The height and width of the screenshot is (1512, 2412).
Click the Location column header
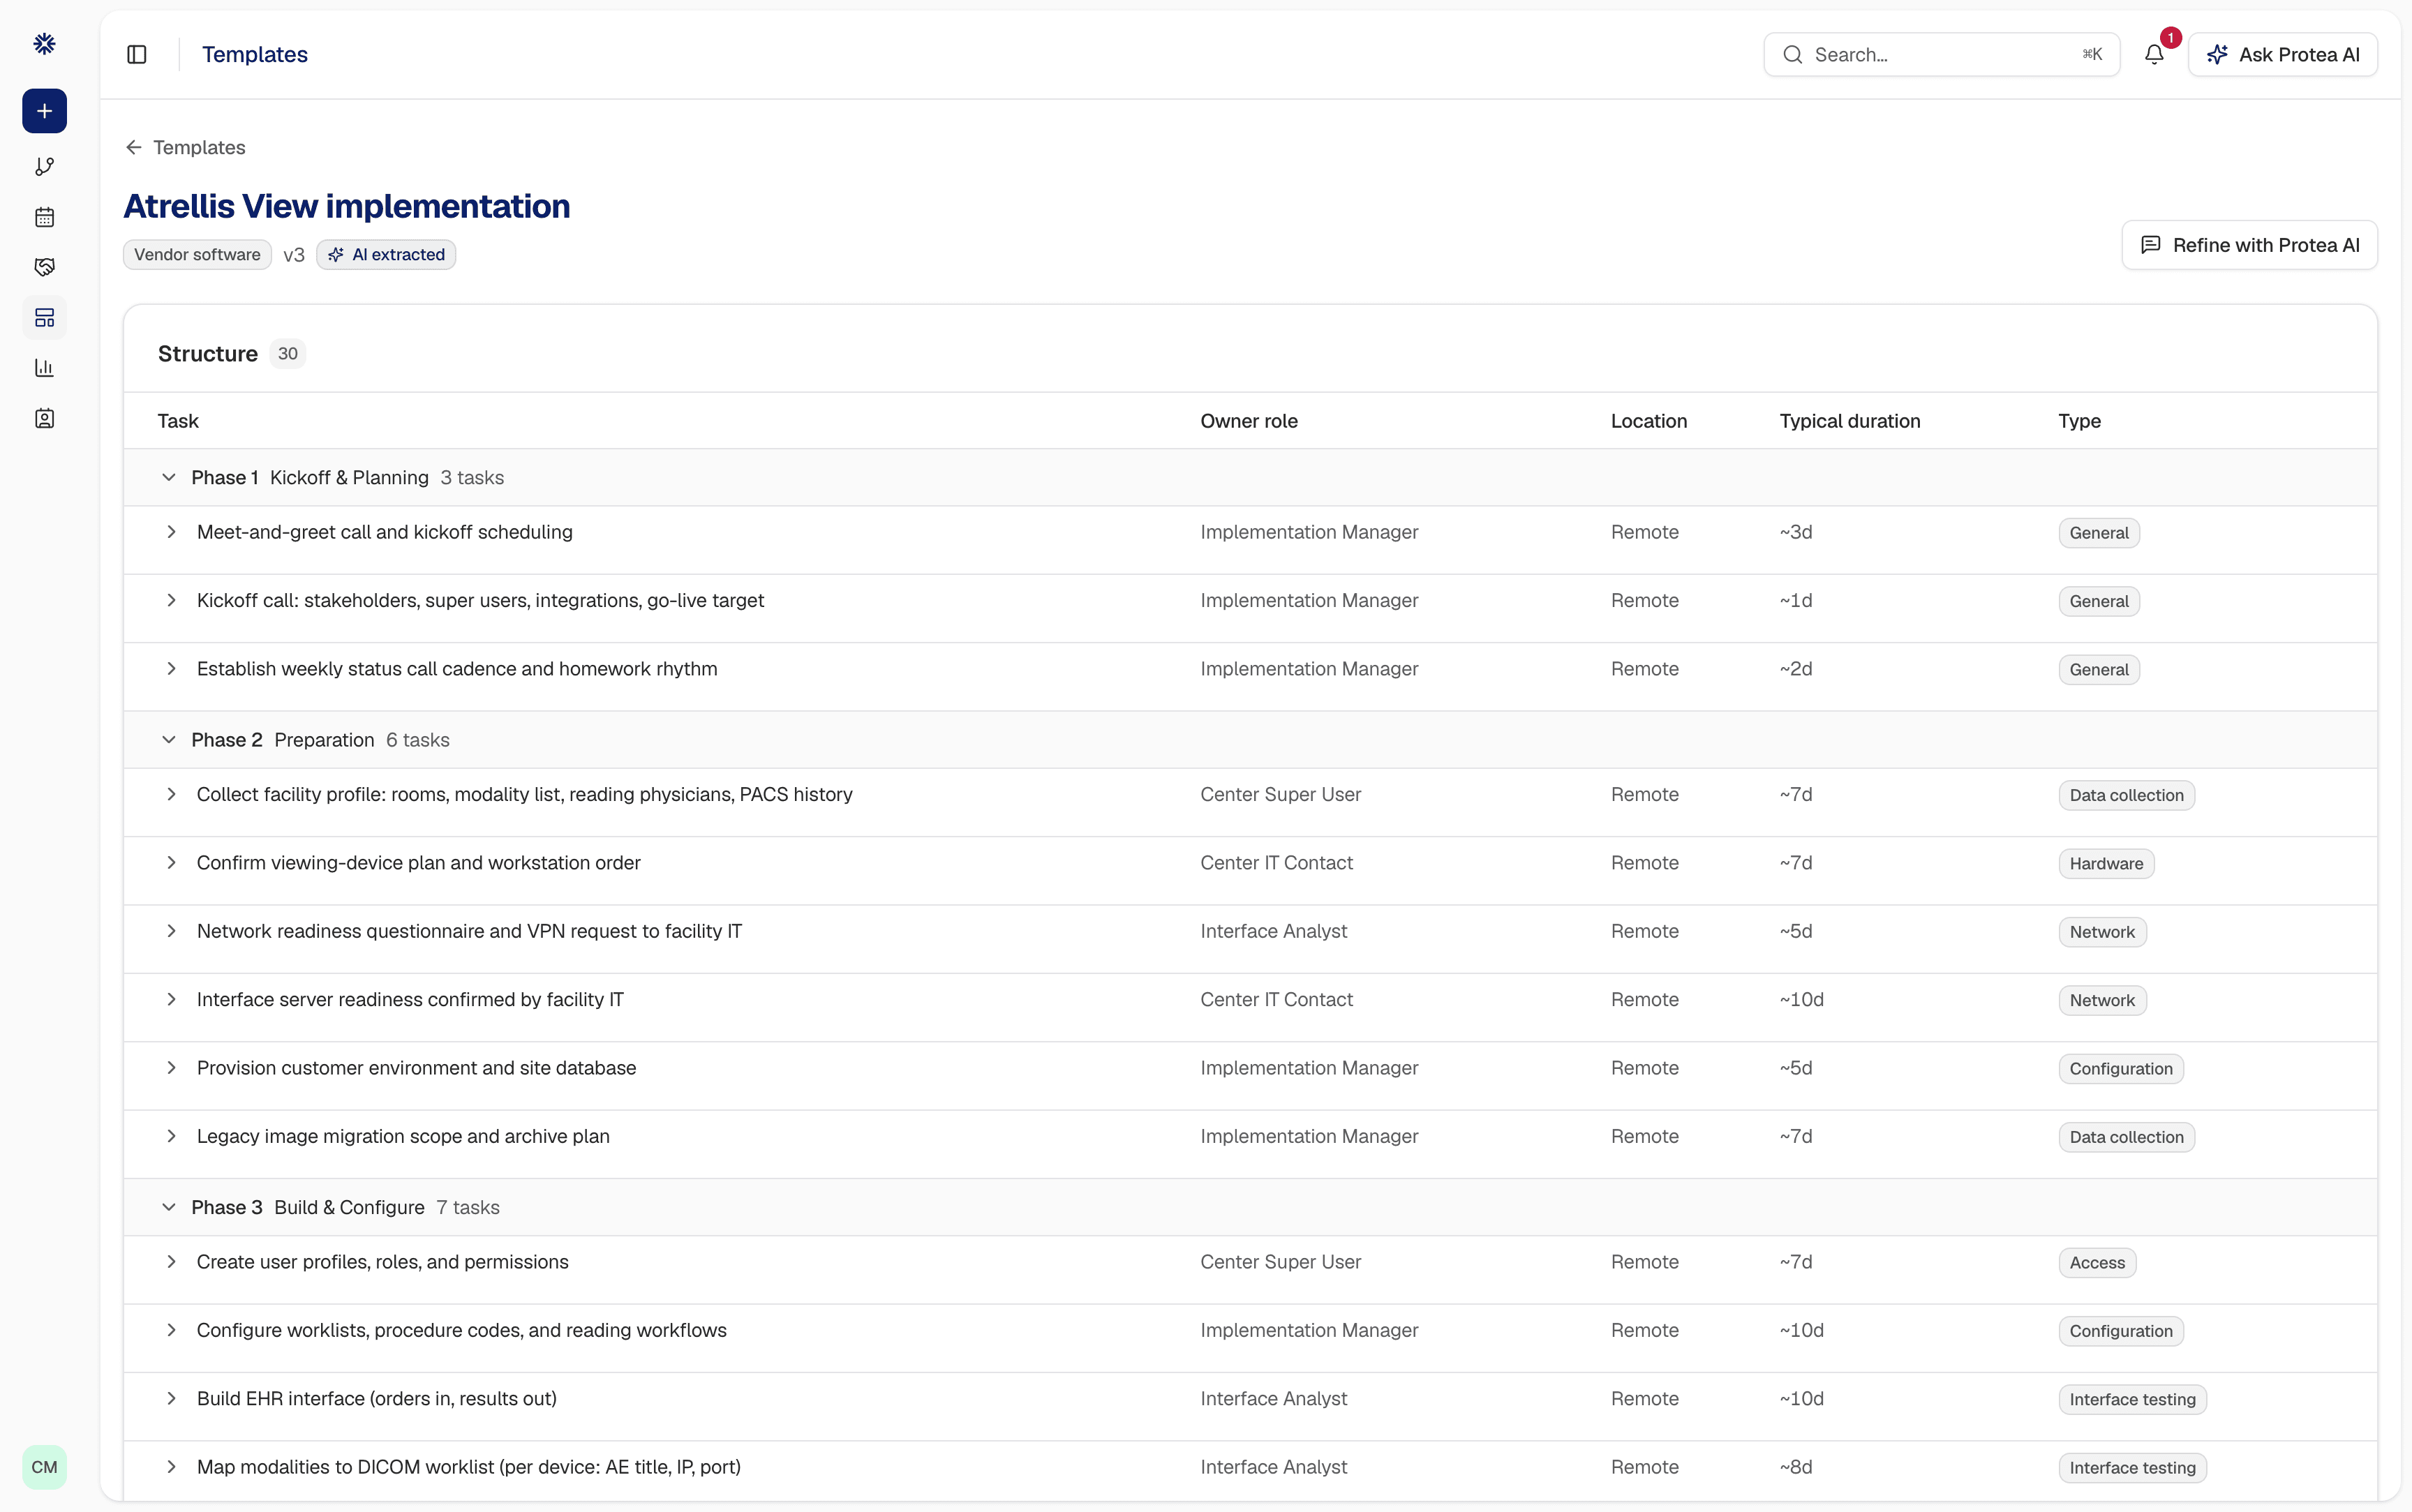1649,421
